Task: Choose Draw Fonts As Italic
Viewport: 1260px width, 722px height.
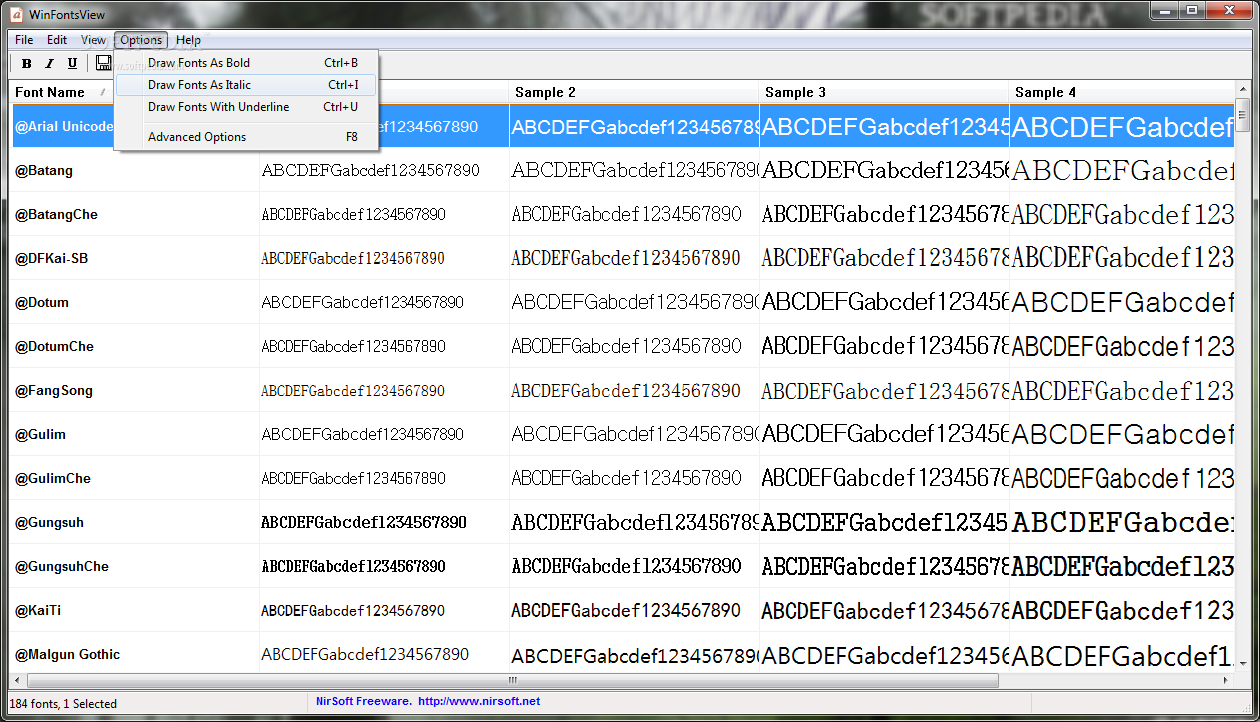Action: (x=247, y=85)
